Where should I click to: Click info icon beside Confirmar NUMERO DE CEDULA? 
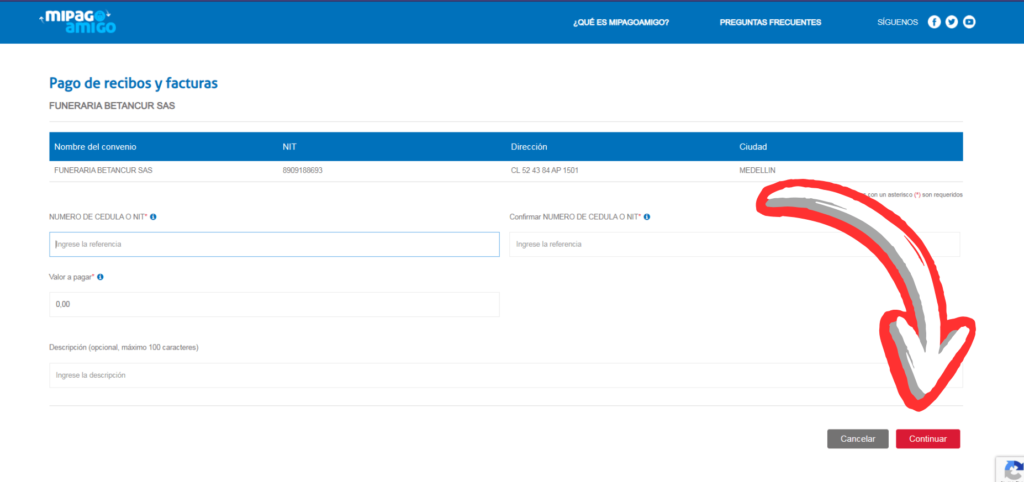pos(647,217)
